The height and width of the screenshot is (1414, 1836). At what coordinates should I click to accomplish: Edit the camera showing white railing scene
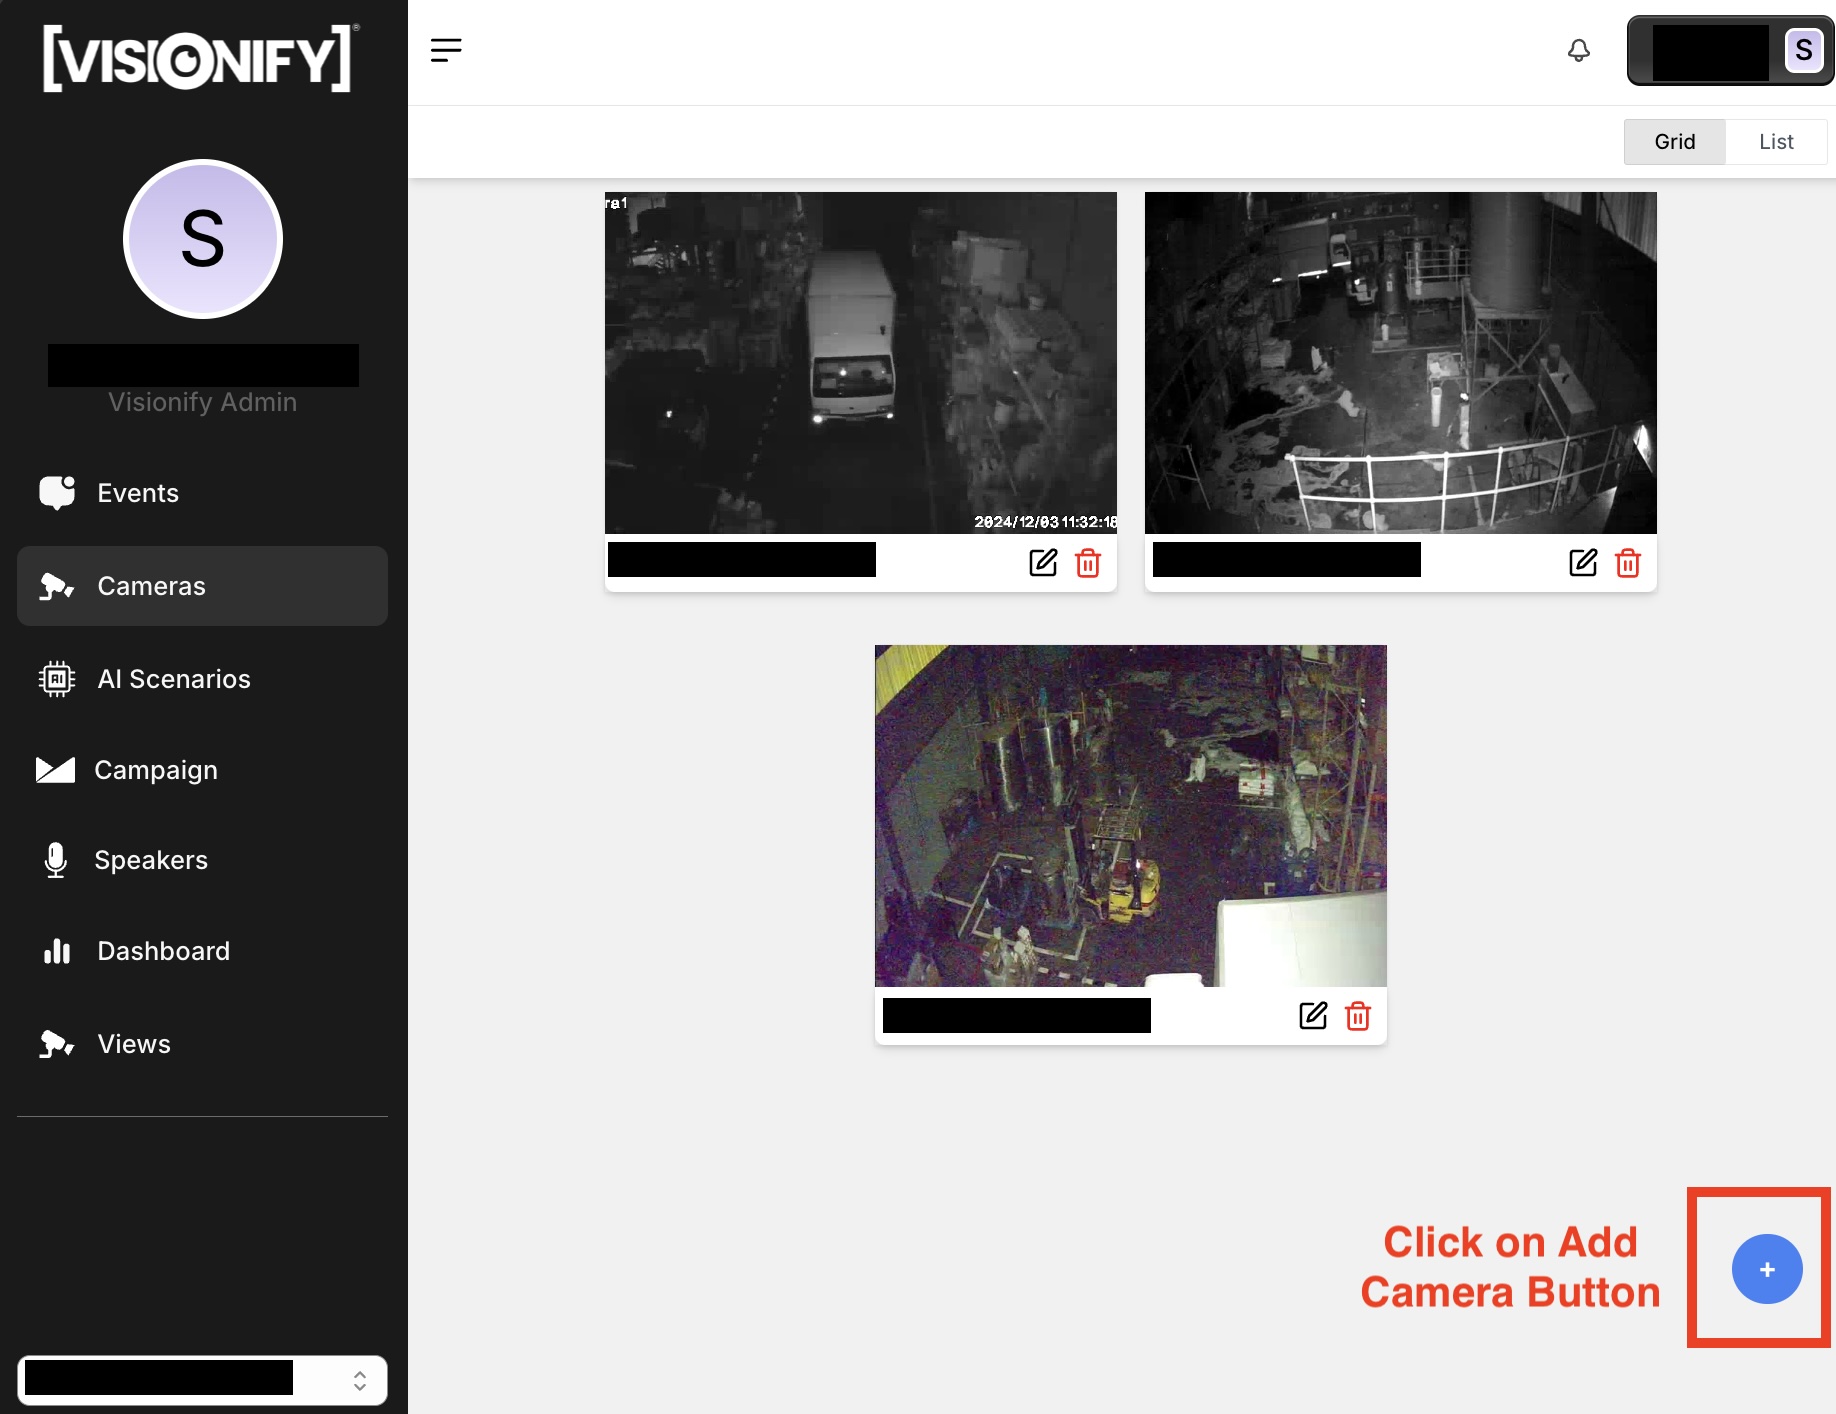pos(1583,563)
